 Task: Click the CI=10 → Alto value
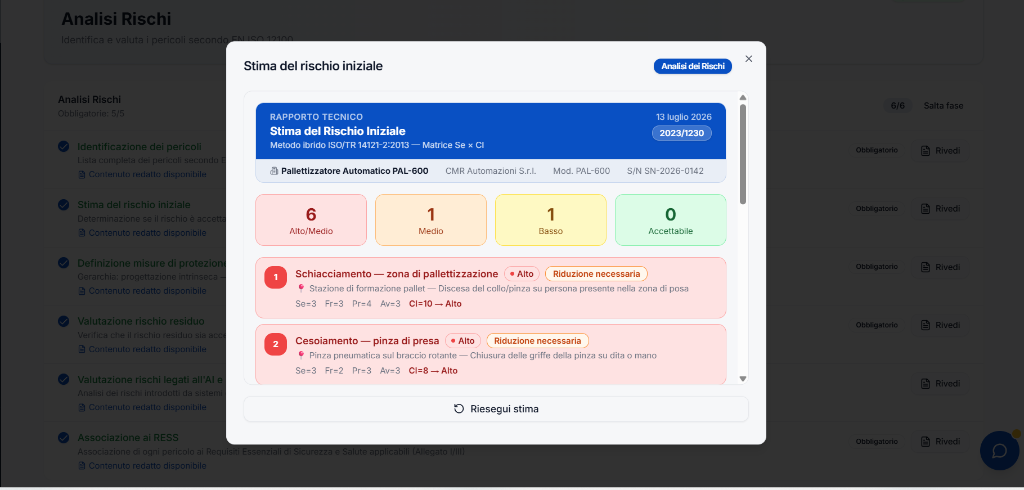[435, 304]
